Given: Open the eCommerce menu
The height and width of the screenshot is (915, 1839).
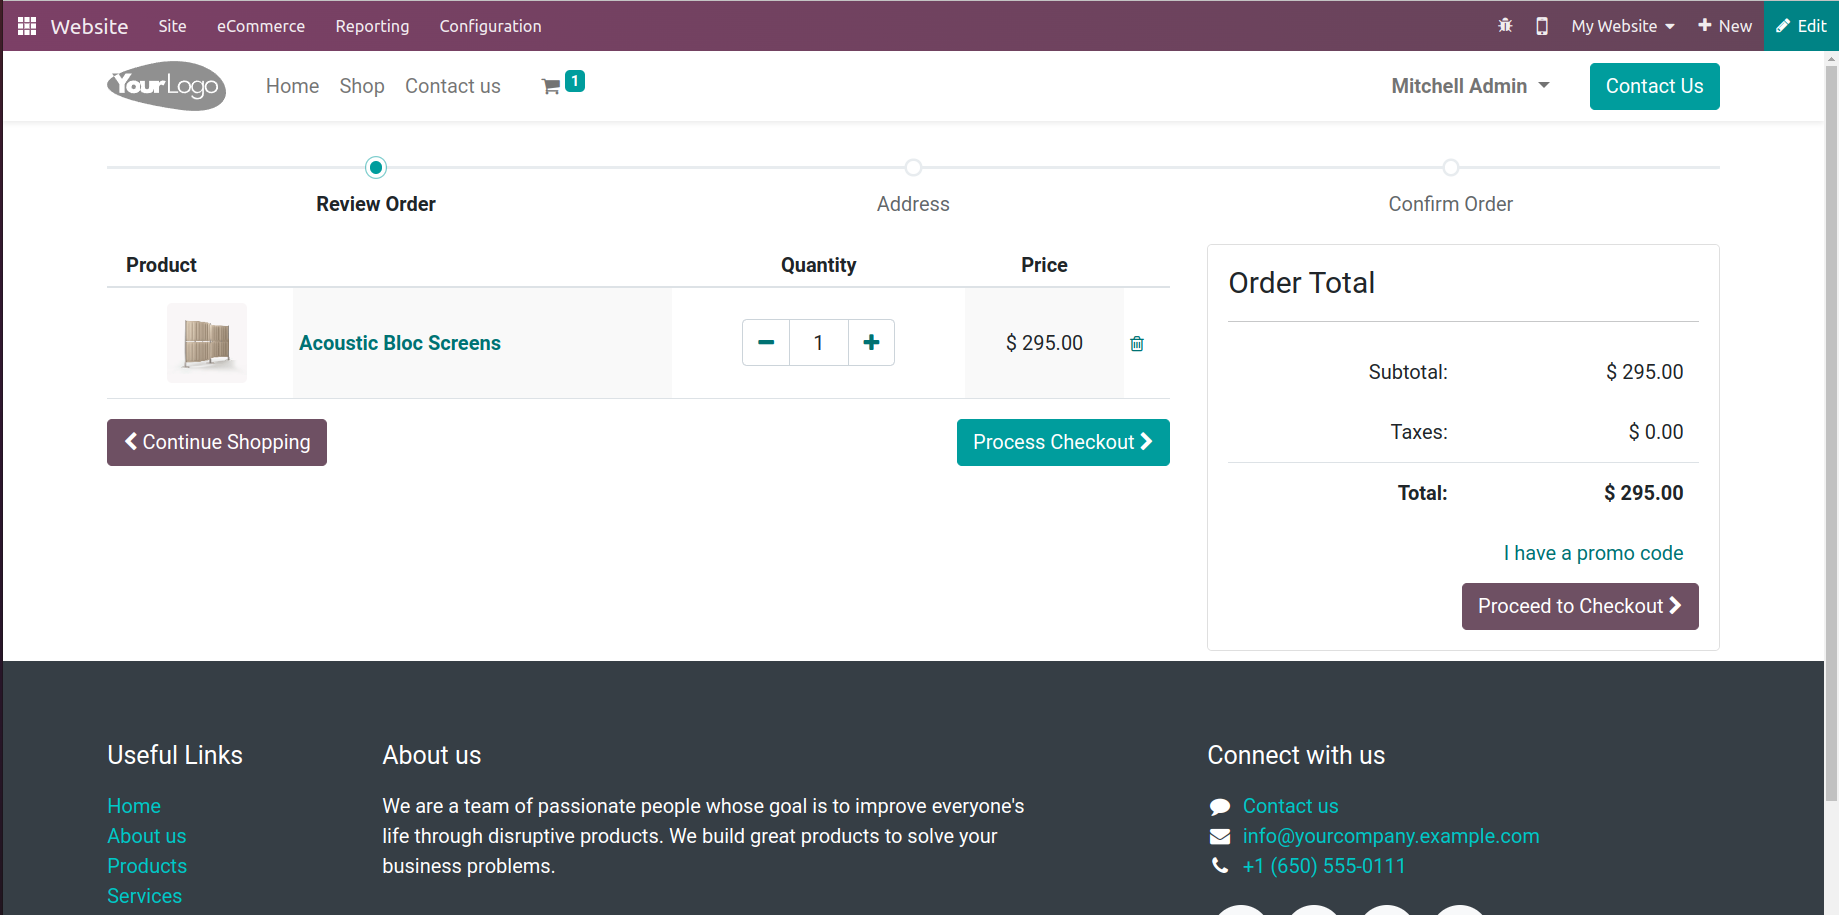Looking at the screenshot, I should tap(261, 26).
